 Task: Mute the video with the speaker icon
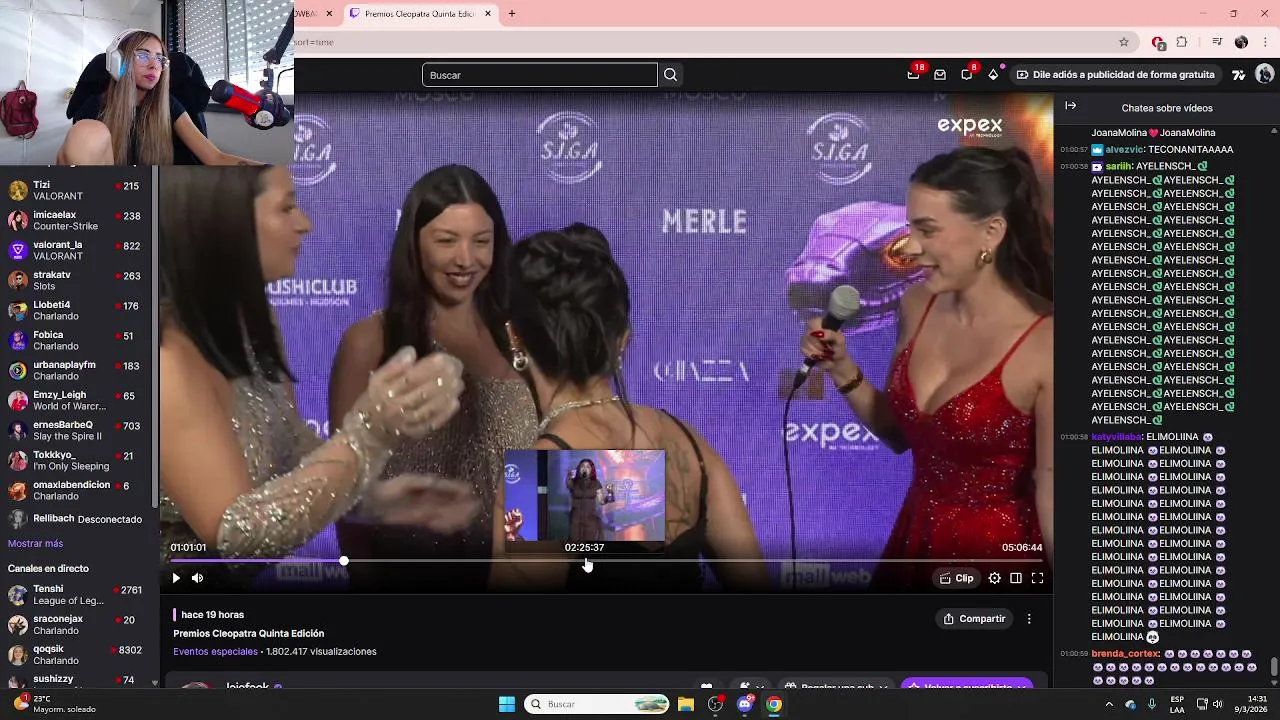click(x=197, y=578)
